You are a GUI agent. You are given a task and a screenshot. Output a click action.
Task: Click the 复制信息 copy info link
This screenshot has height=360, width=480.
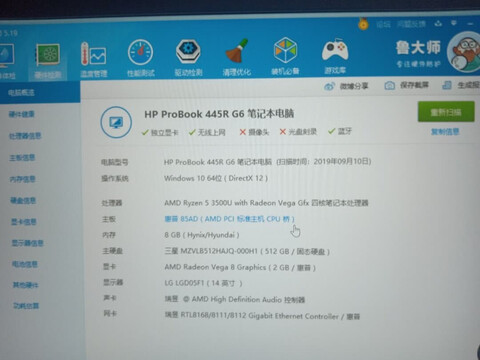point(445,132)
